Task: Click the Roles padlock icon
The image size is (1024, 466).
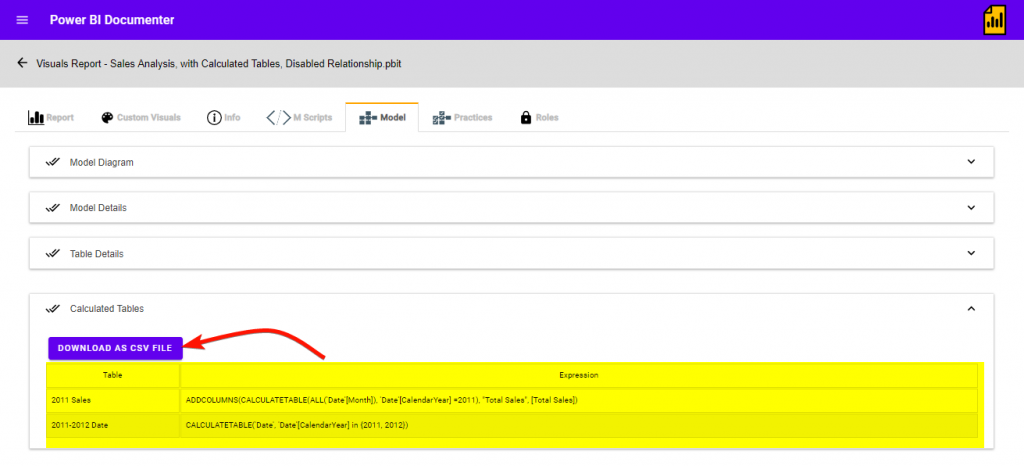Action: pyautogui.click(x=525, y=118)
